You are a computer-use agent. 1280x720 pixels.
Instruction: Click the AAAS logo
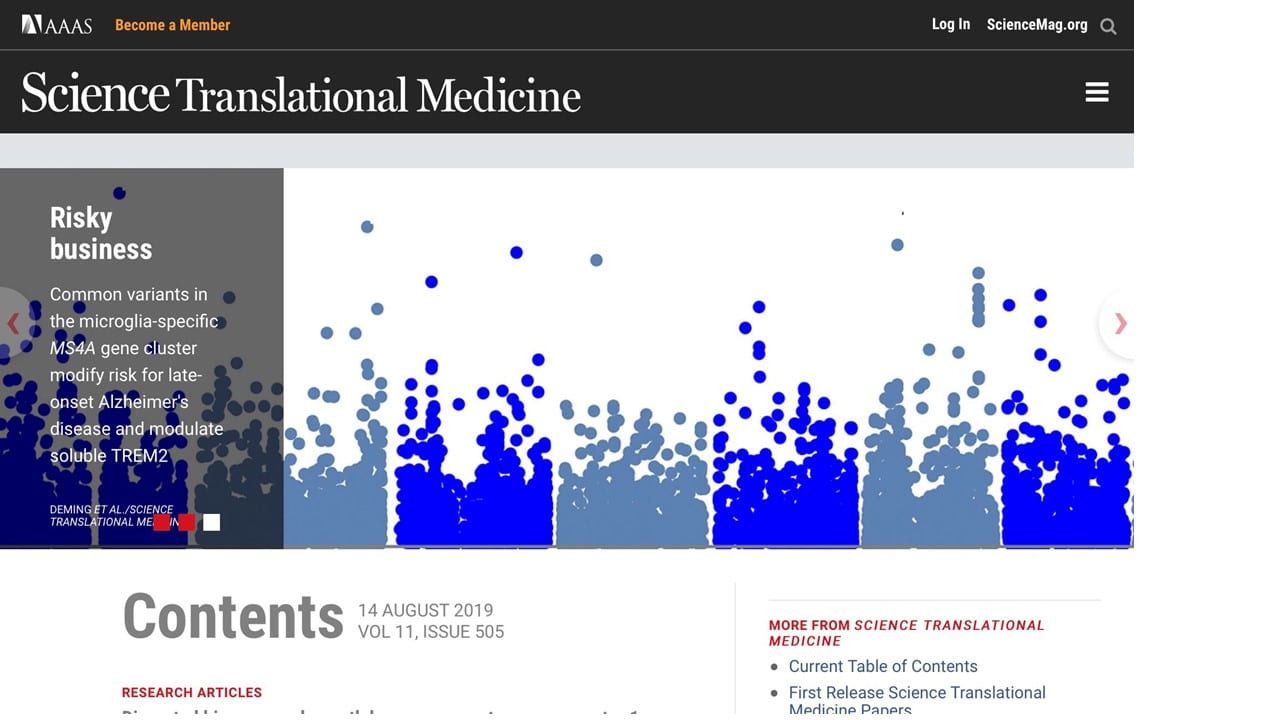[57, 25]
